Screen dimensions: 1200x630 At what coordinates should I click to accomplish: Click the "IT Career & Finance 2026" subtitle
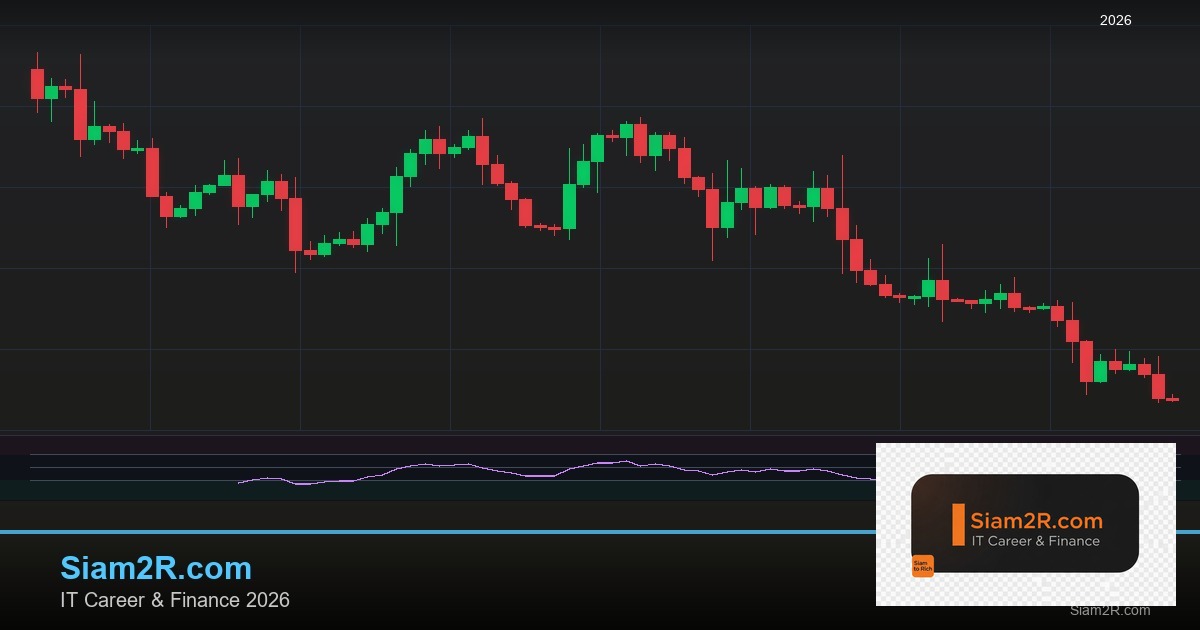175,600
